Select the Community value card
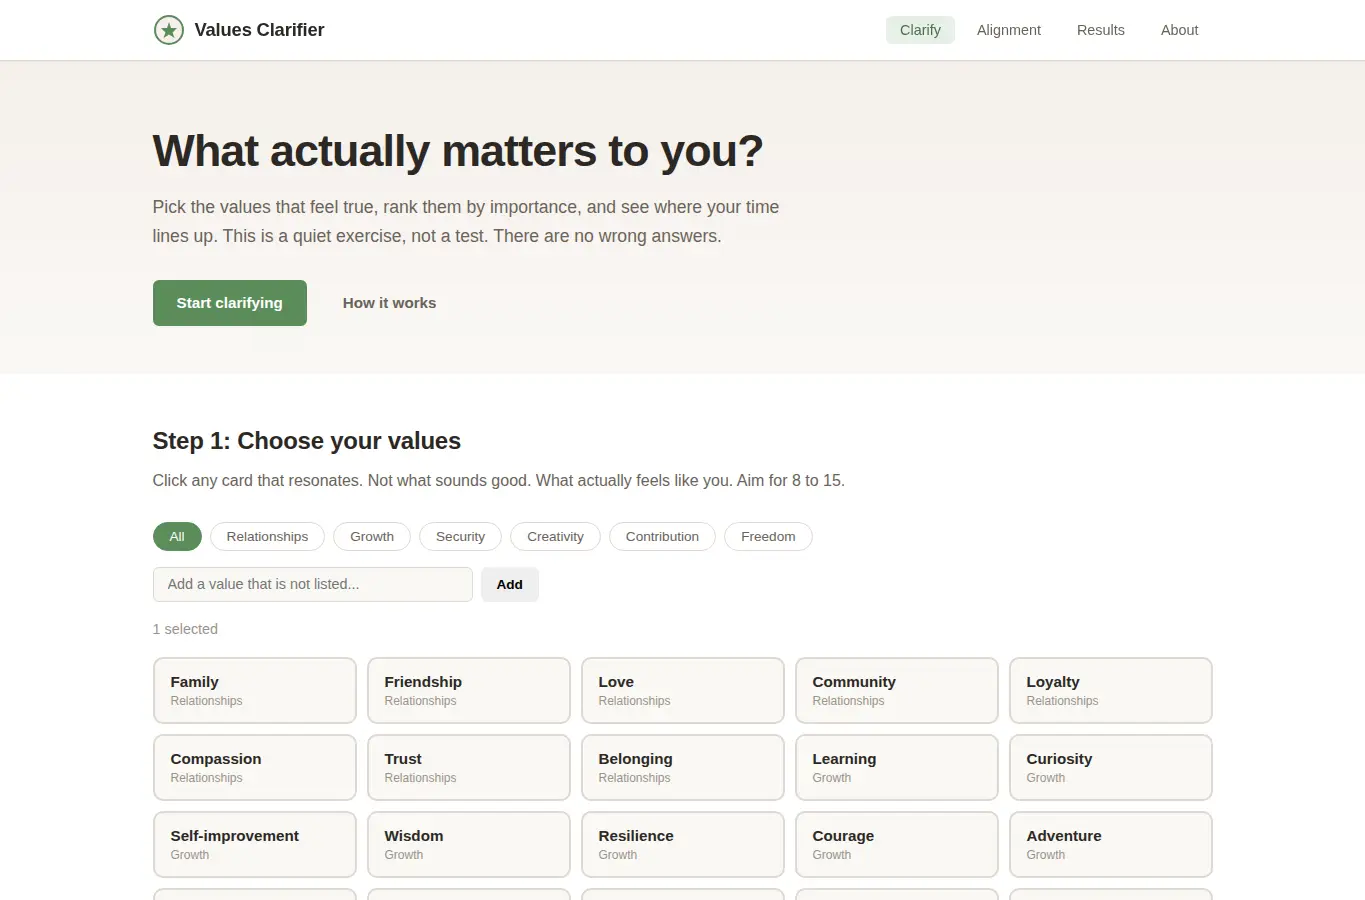Screen dimensions: 1365x900 click(x=897, y=690)
